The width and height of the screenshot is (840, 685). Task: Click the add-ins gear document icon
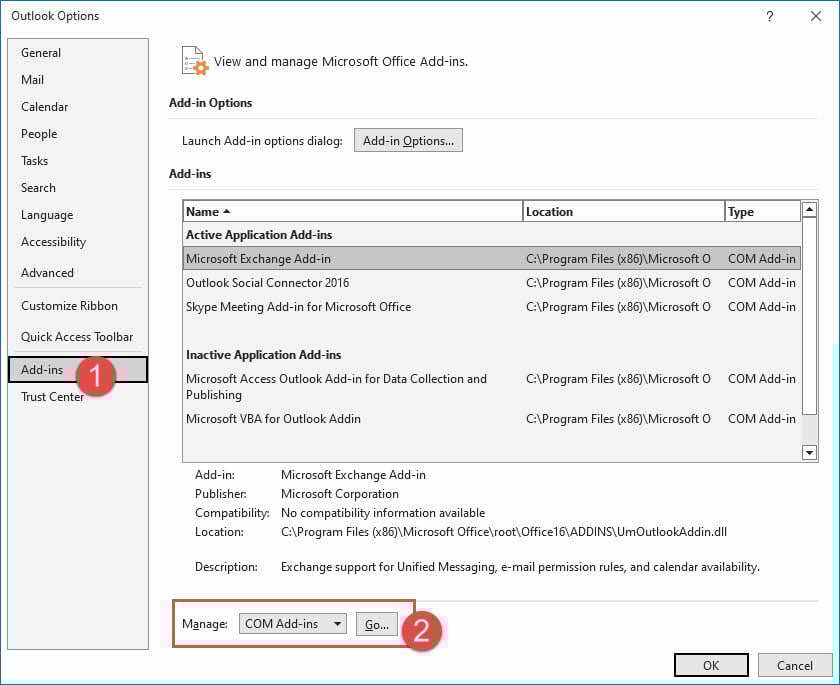pyautogui.click(x=195, y=61)
